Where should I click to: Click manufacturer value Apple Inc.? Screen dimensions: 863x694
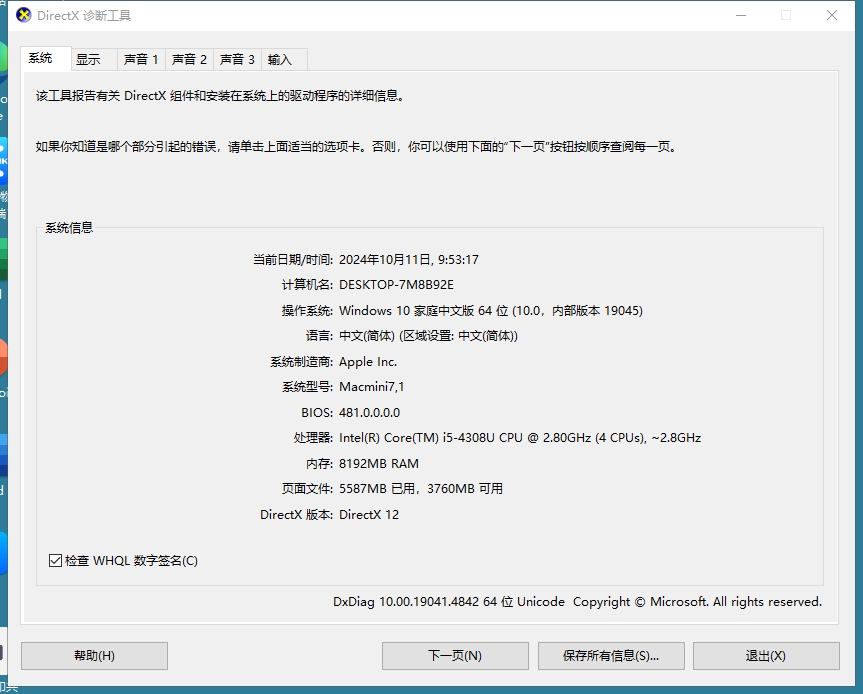pos(368,362)
